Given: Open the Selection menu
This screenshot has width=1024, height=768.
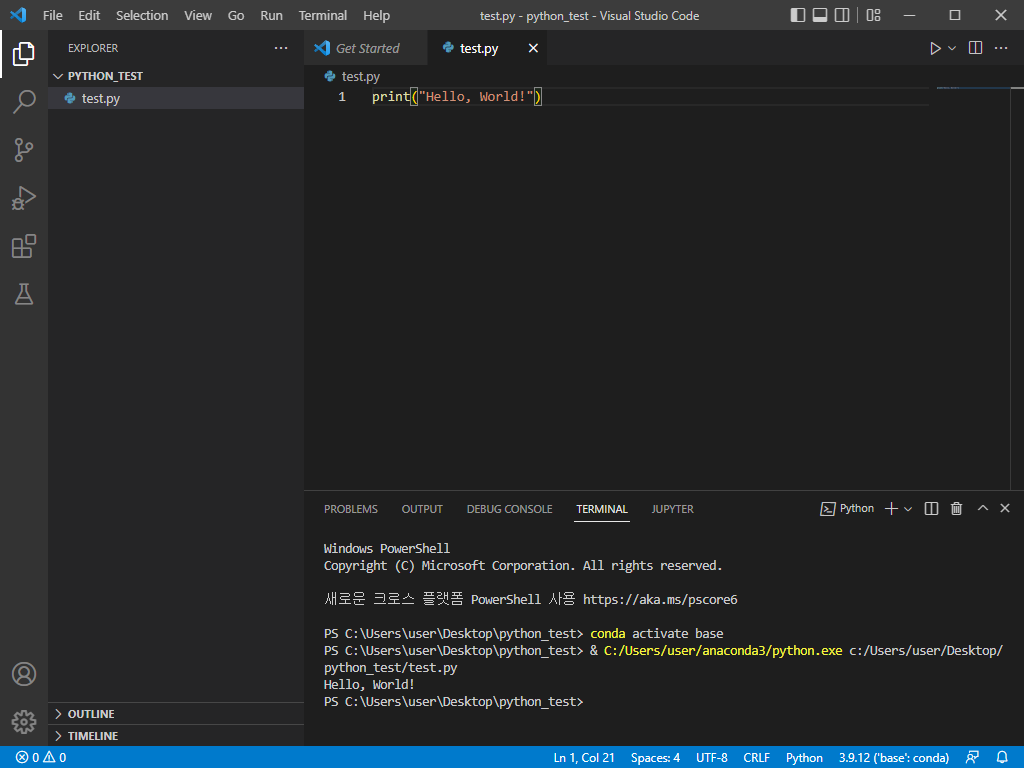Looking at the screenshot, I should (142, 15).
